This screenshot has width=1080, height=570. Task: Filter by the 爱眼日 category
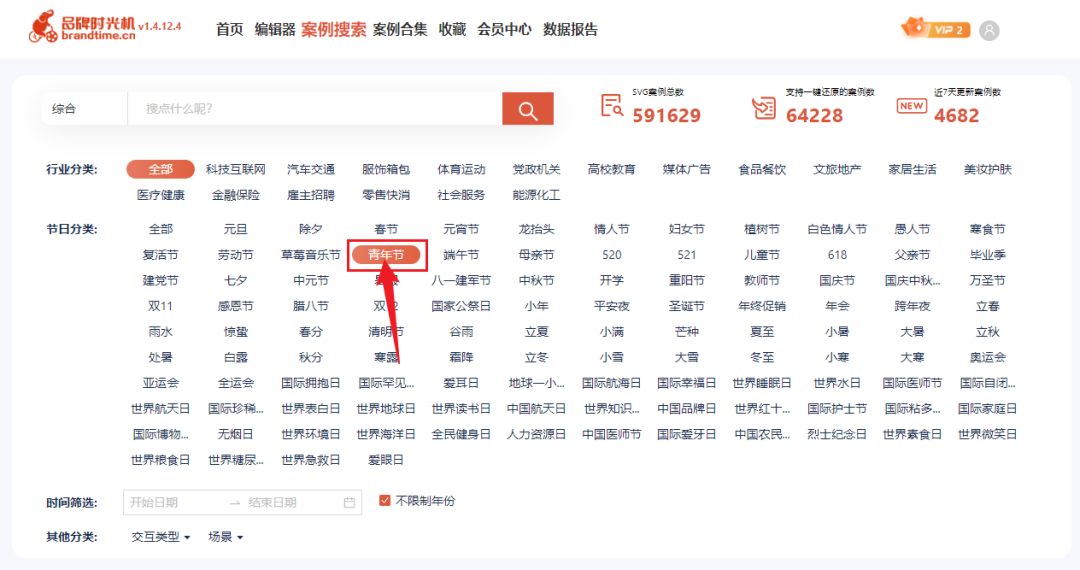pyautogui.click(x=386, y=460)
